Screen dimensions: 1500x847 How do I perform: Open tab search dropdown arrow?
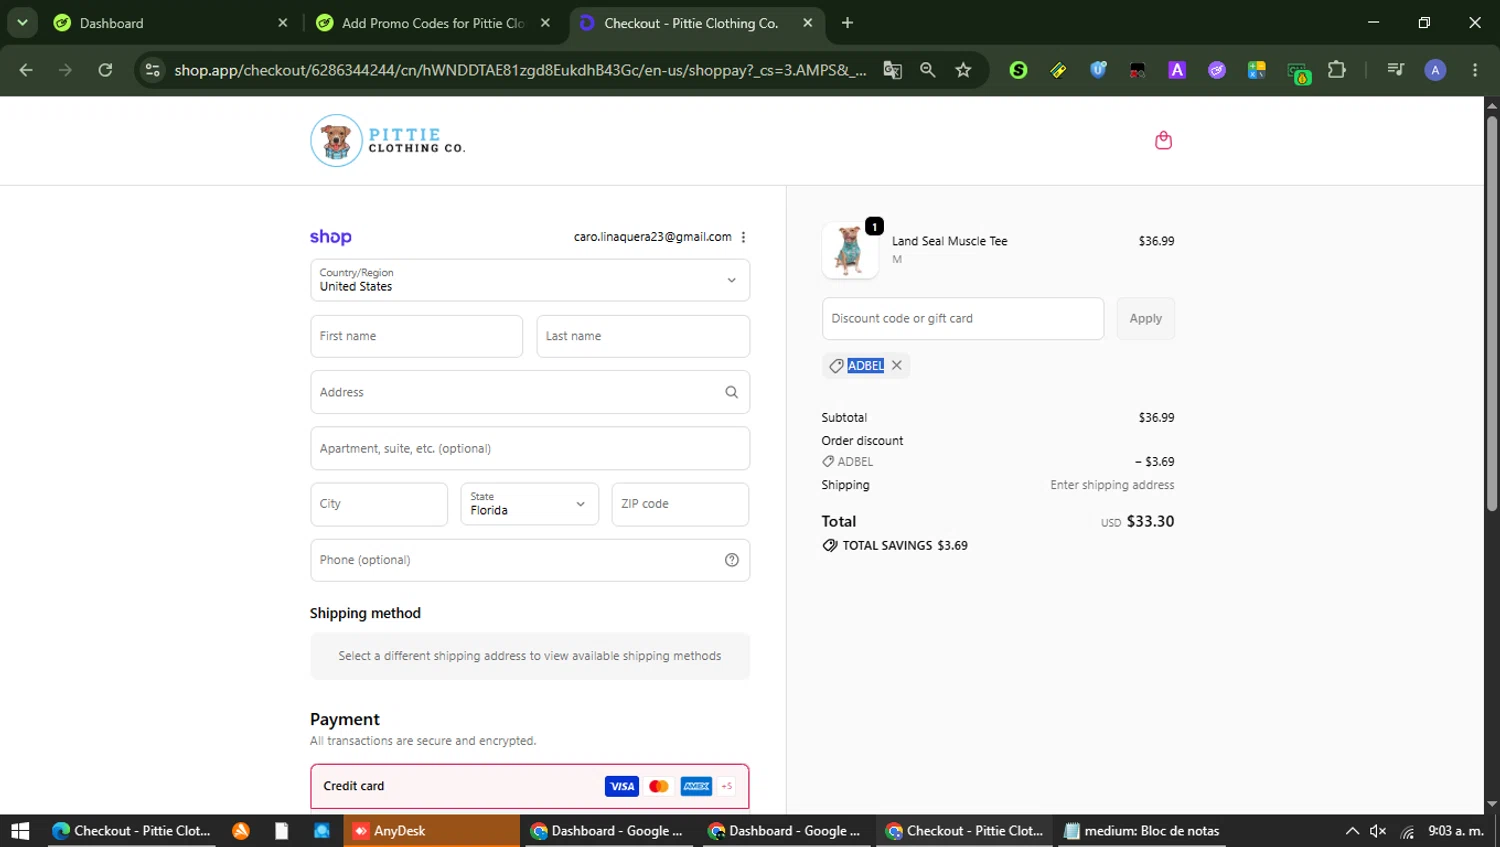point(22,22)
